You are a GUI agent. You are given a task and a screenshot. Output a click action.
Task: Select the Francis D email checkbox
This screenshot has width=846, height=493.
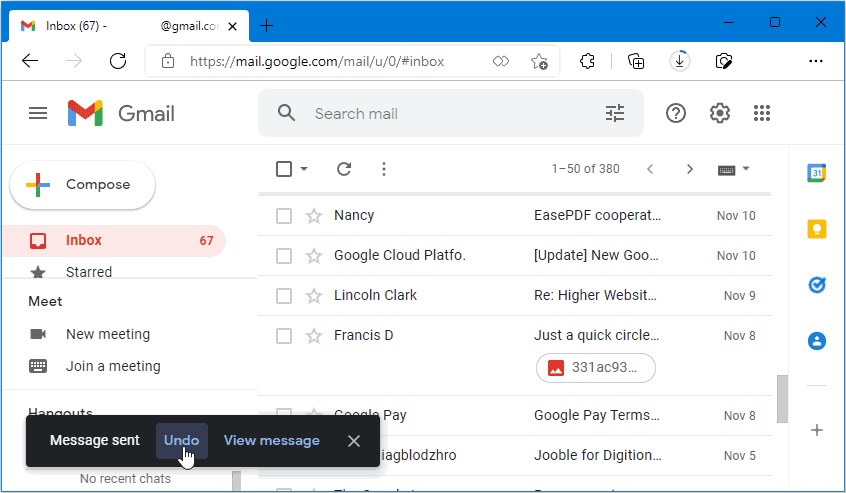coord(284,336)
